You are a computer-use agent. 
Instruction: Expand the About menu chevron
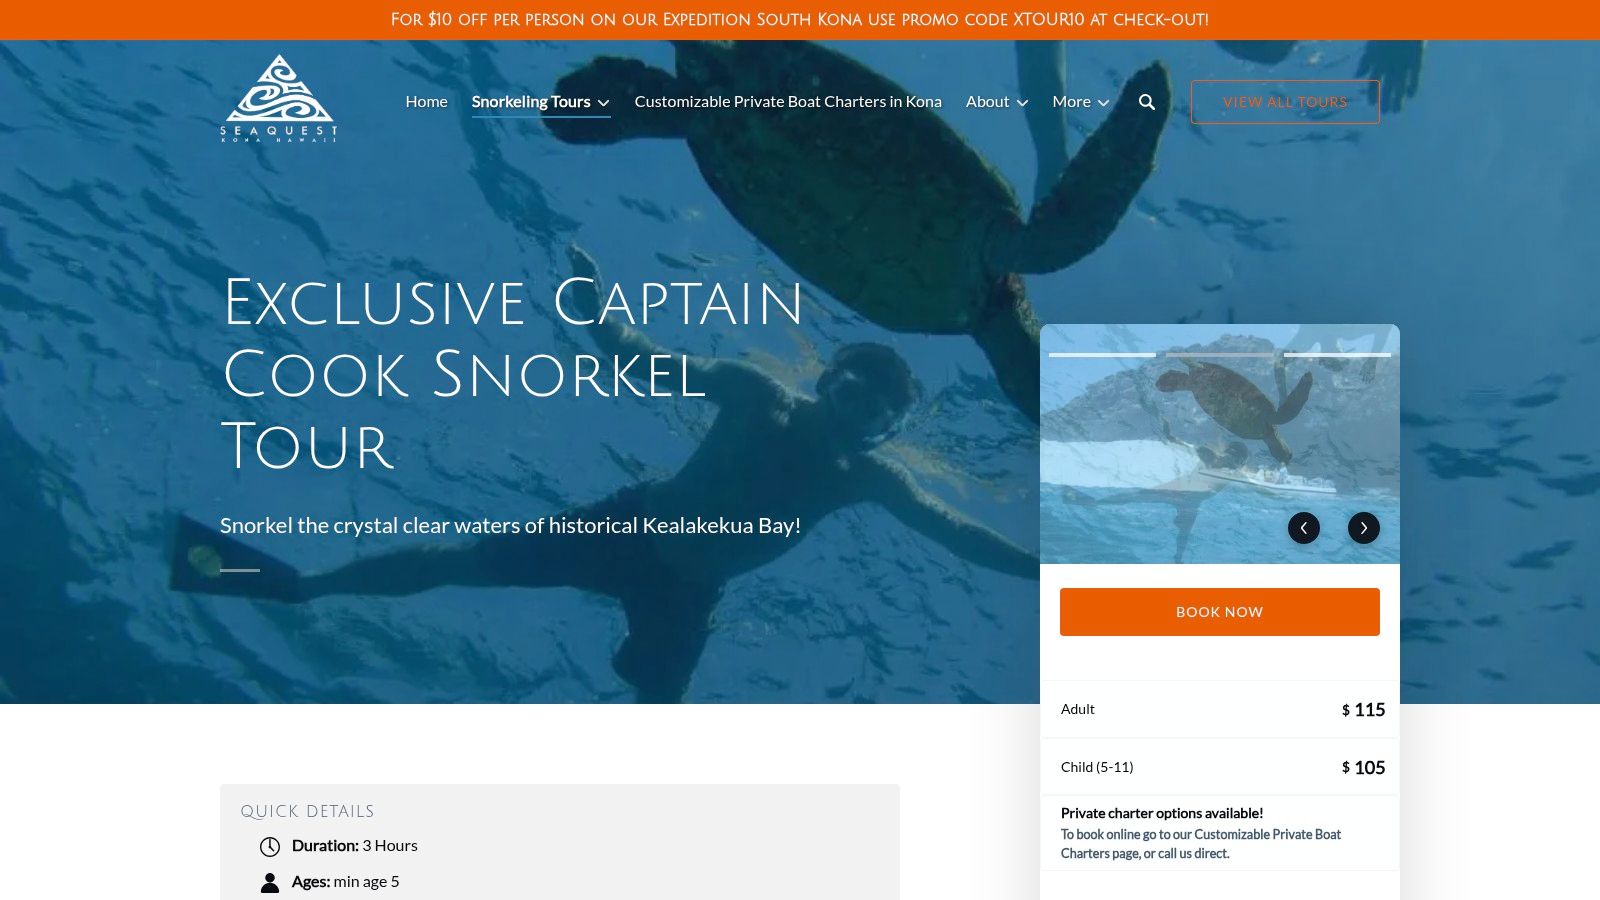[x=1022, y=103]
